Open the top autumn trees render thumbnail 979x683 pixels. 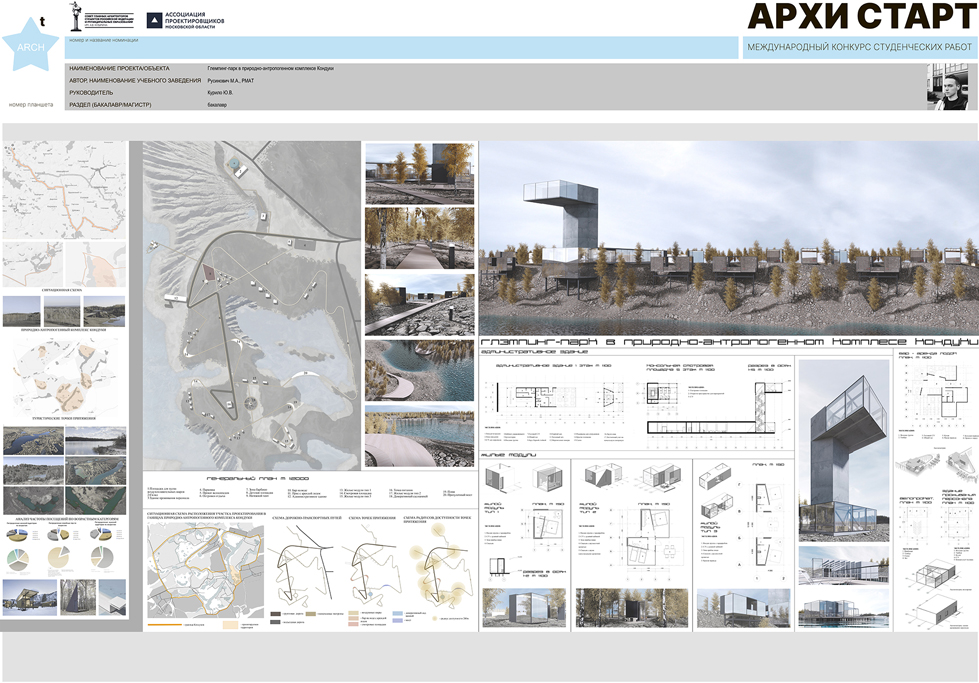418,171
